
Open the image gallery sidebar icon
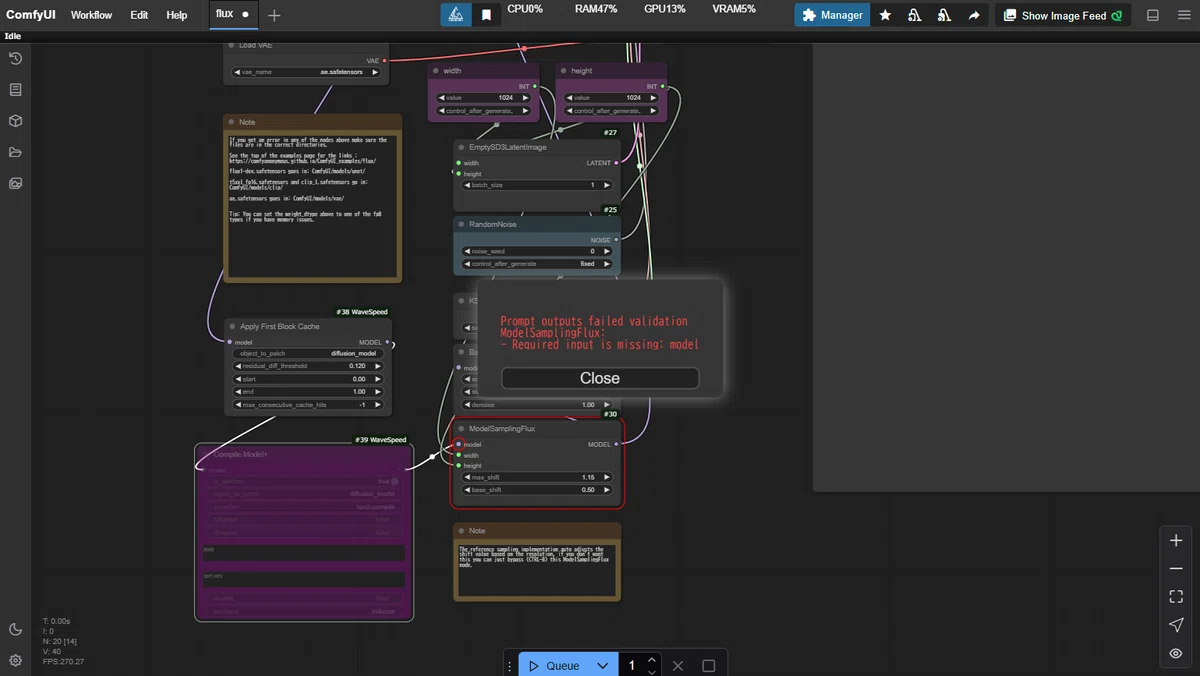tap(15, 183)
